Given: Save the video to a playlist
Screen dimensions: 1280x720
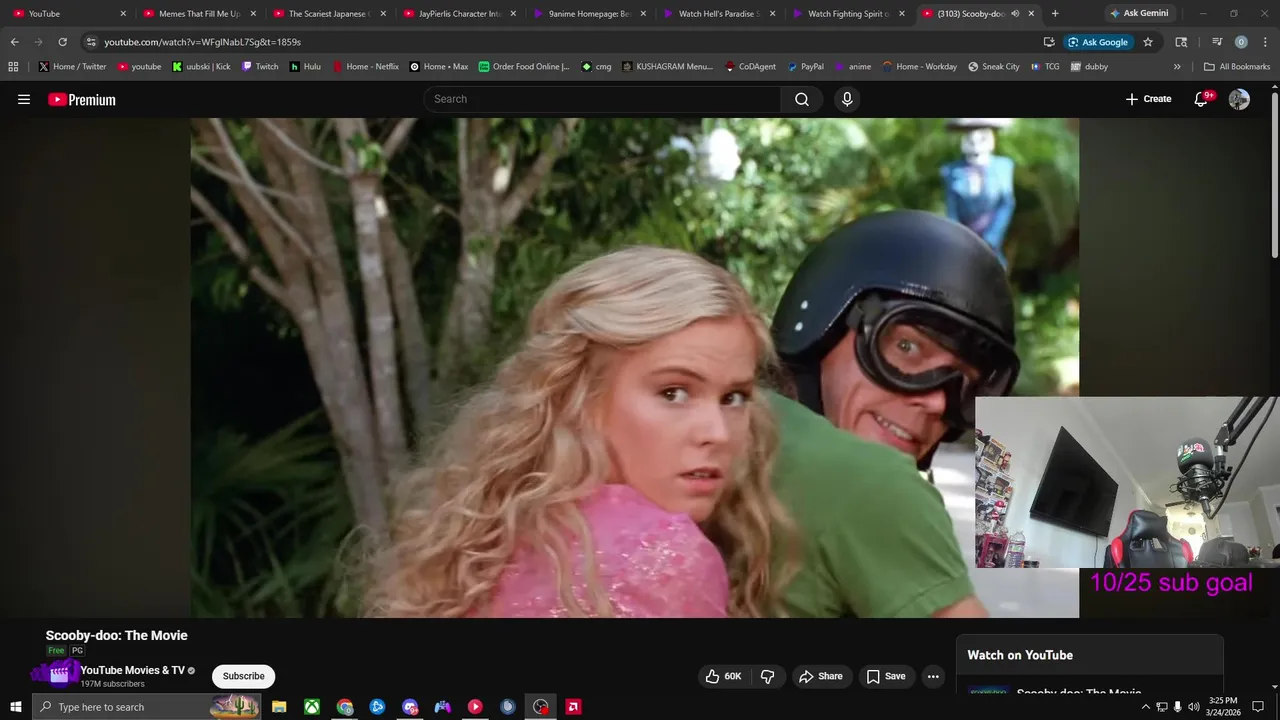Looking at the screenshot, I should tap(886, 676).
